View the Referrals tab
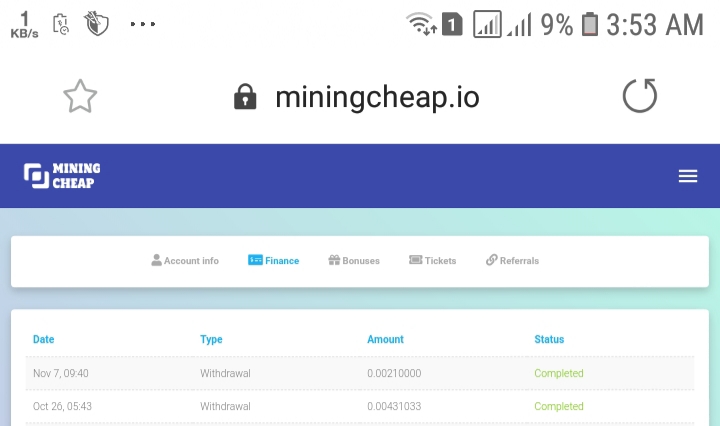This screenshot has height=426, width=720. pos(512,260)
